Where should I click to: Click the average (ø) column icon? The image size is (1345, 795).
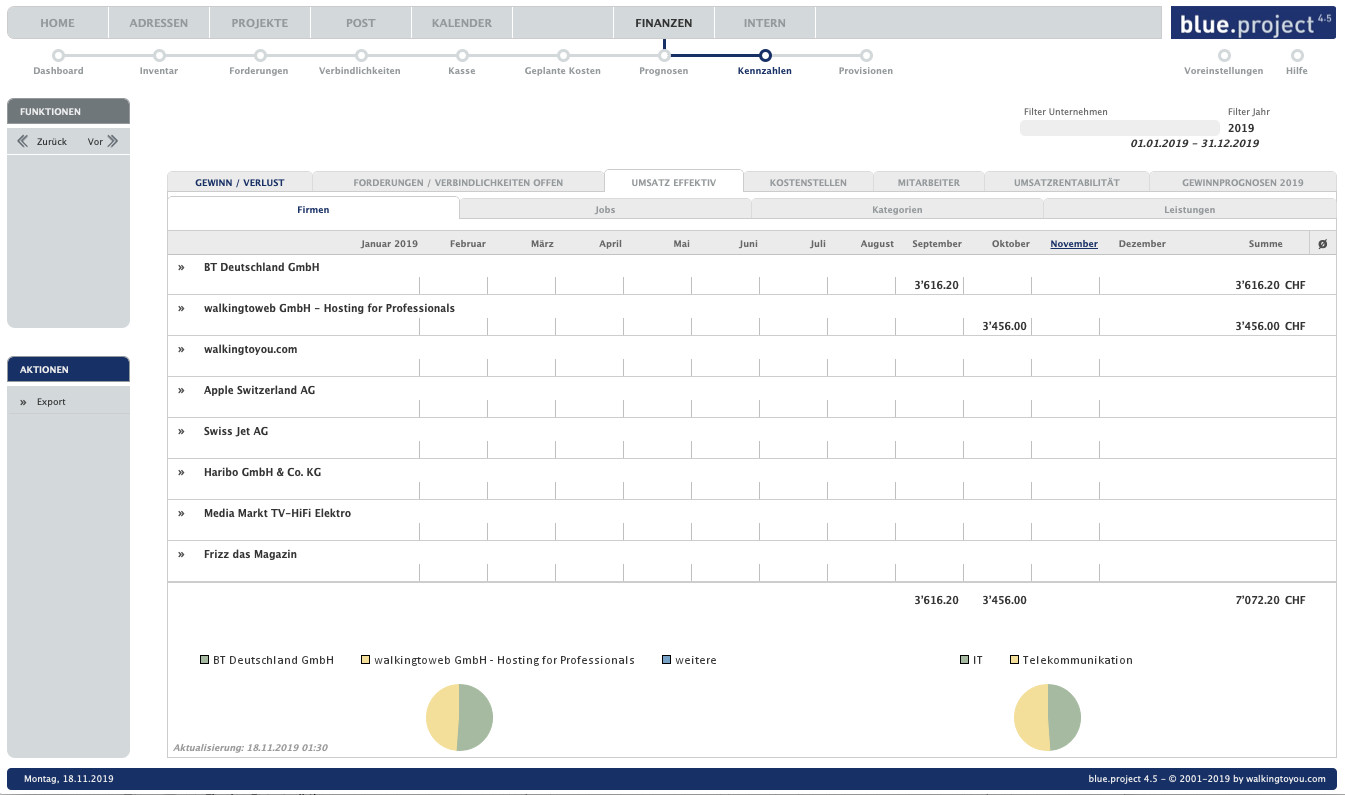(x=1322, y=244)
